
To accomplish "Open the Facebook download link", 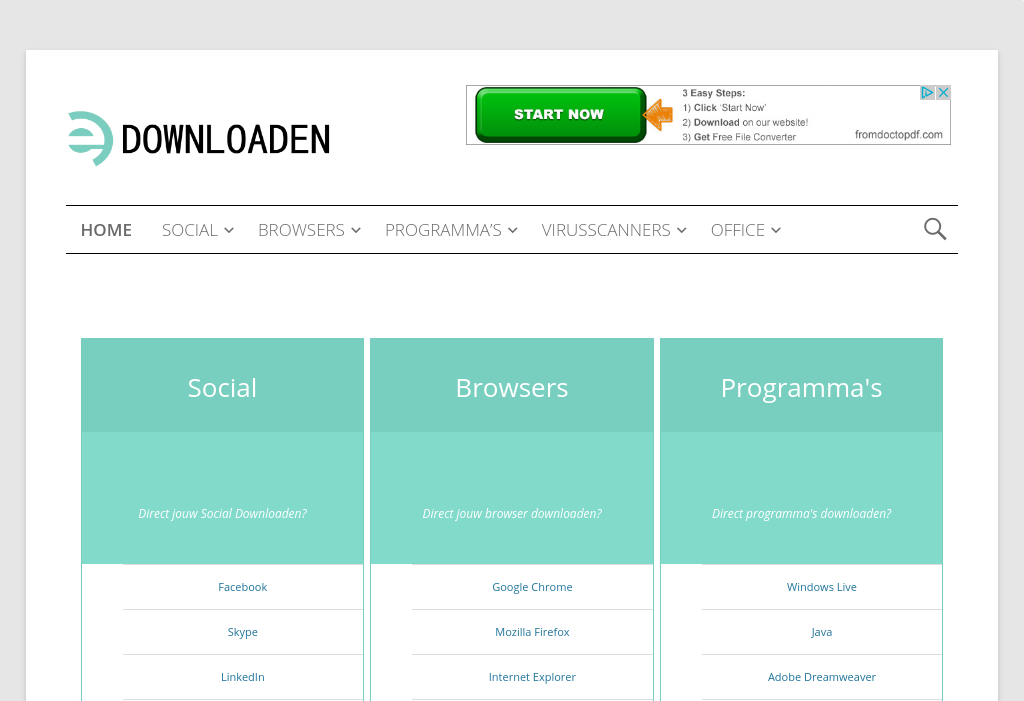I will tap(242, 587).
